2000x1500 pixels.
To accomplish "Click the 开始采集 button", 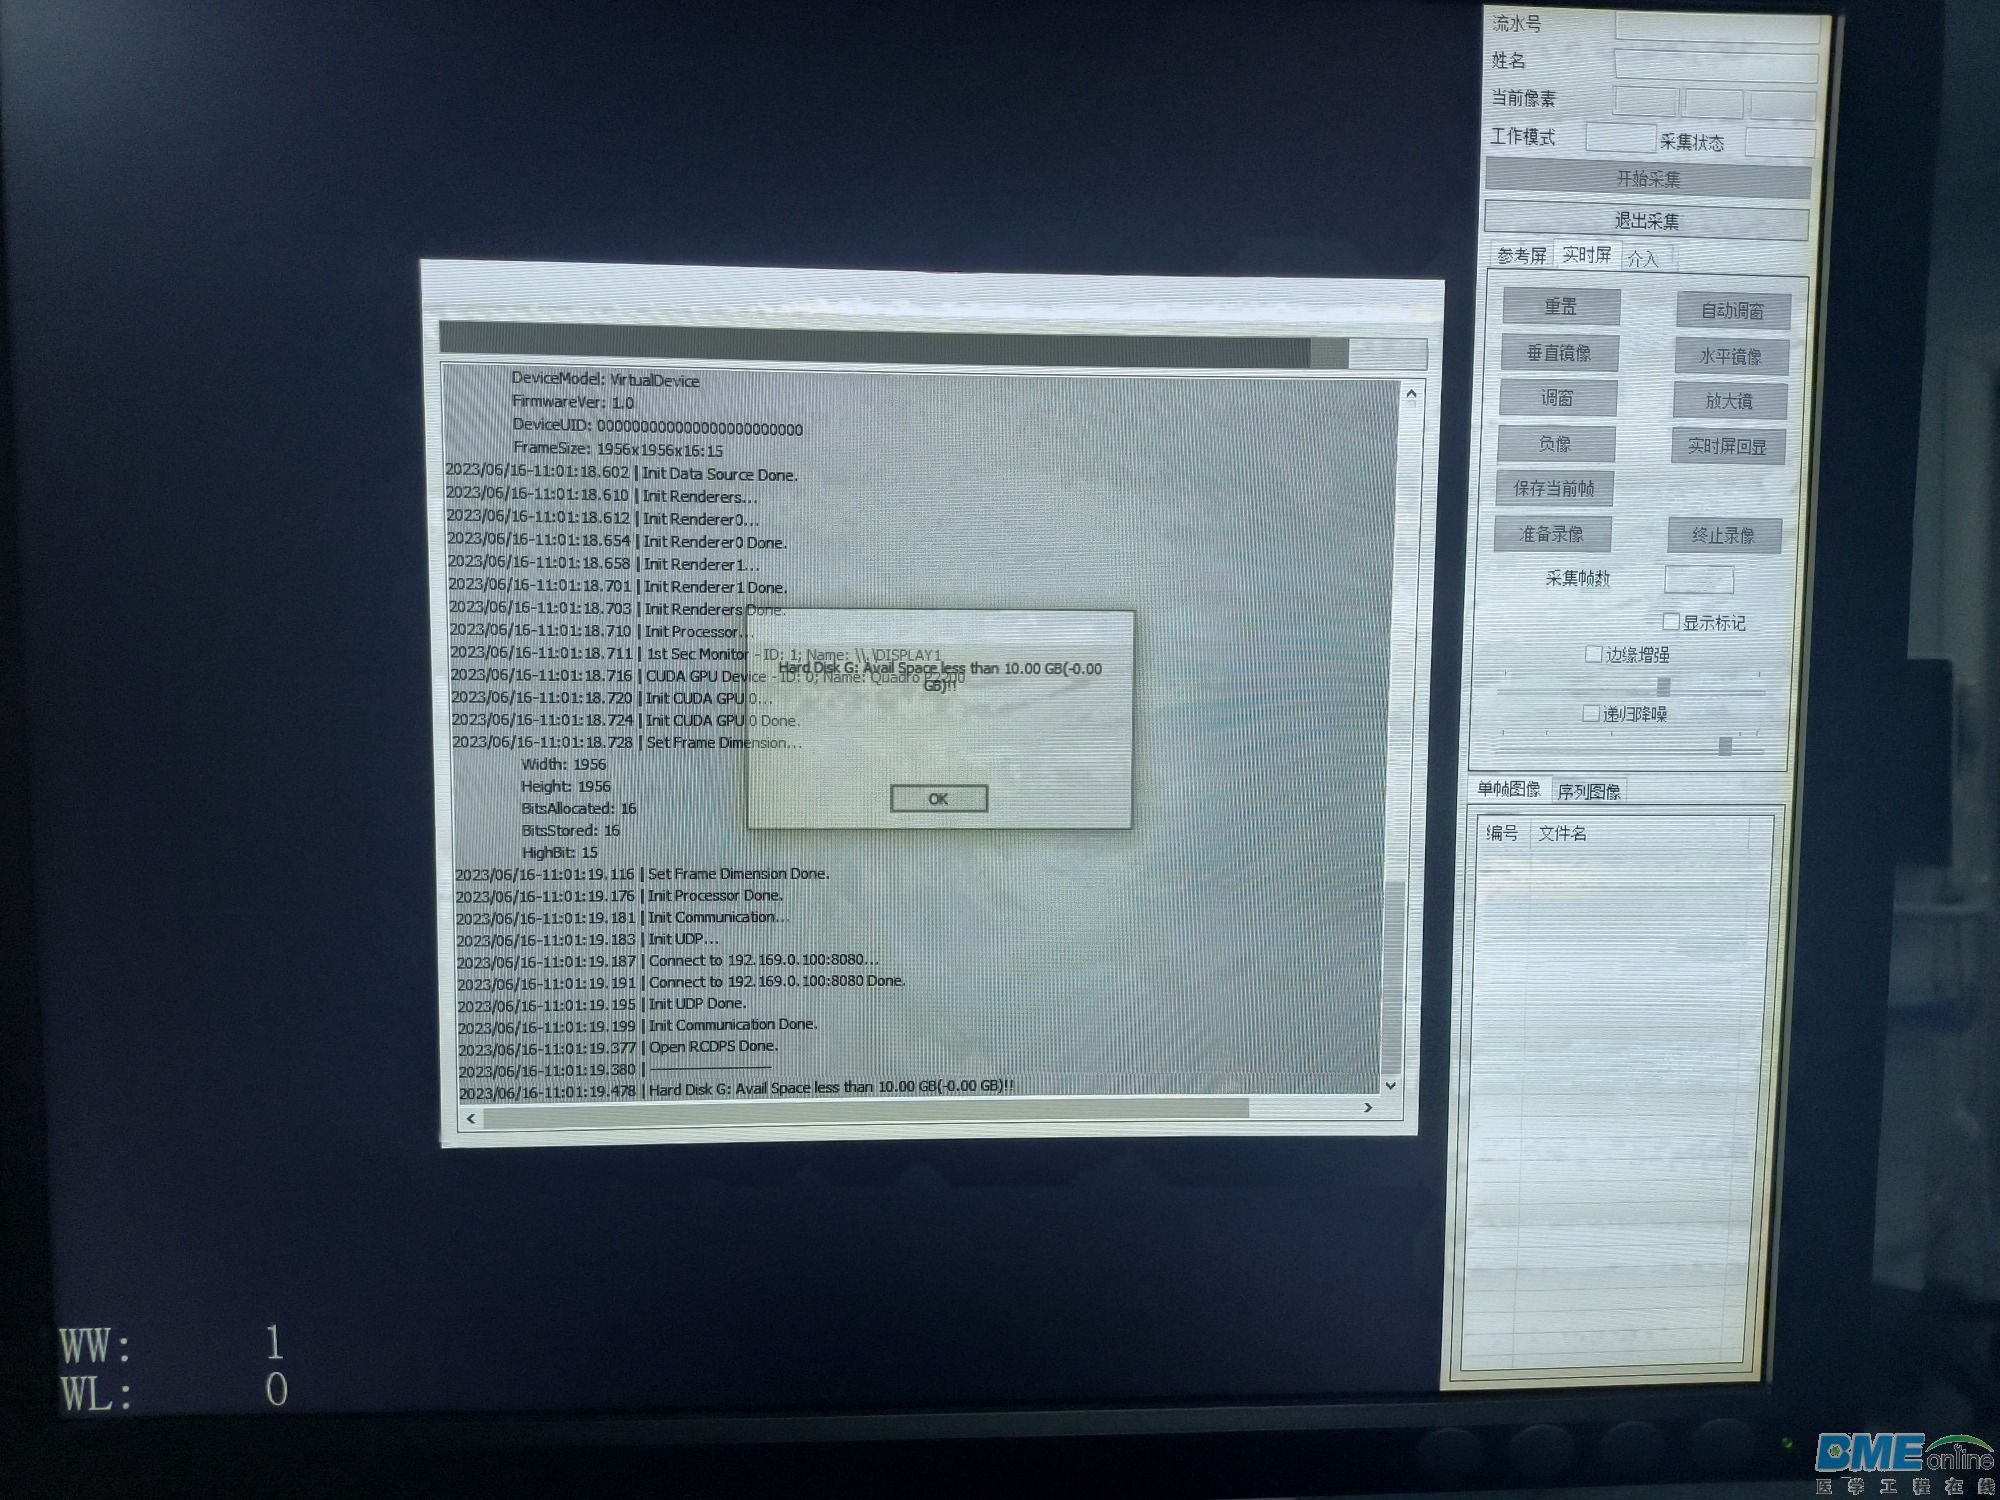I will 1647,179.
